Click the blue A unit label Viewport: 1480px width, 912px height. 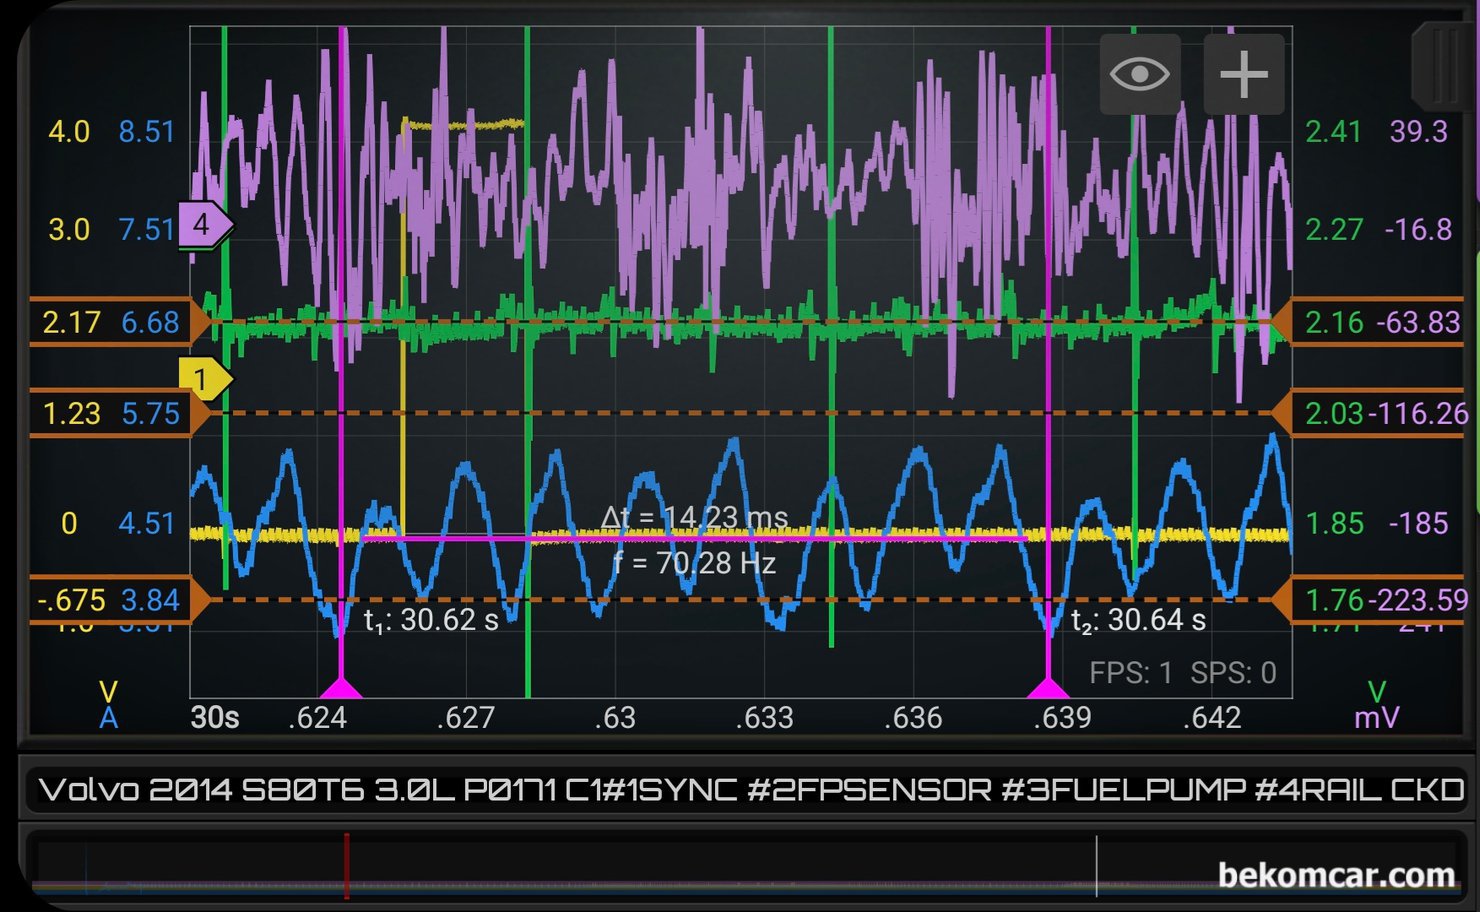pyautogui.click(x=108, y=718)
